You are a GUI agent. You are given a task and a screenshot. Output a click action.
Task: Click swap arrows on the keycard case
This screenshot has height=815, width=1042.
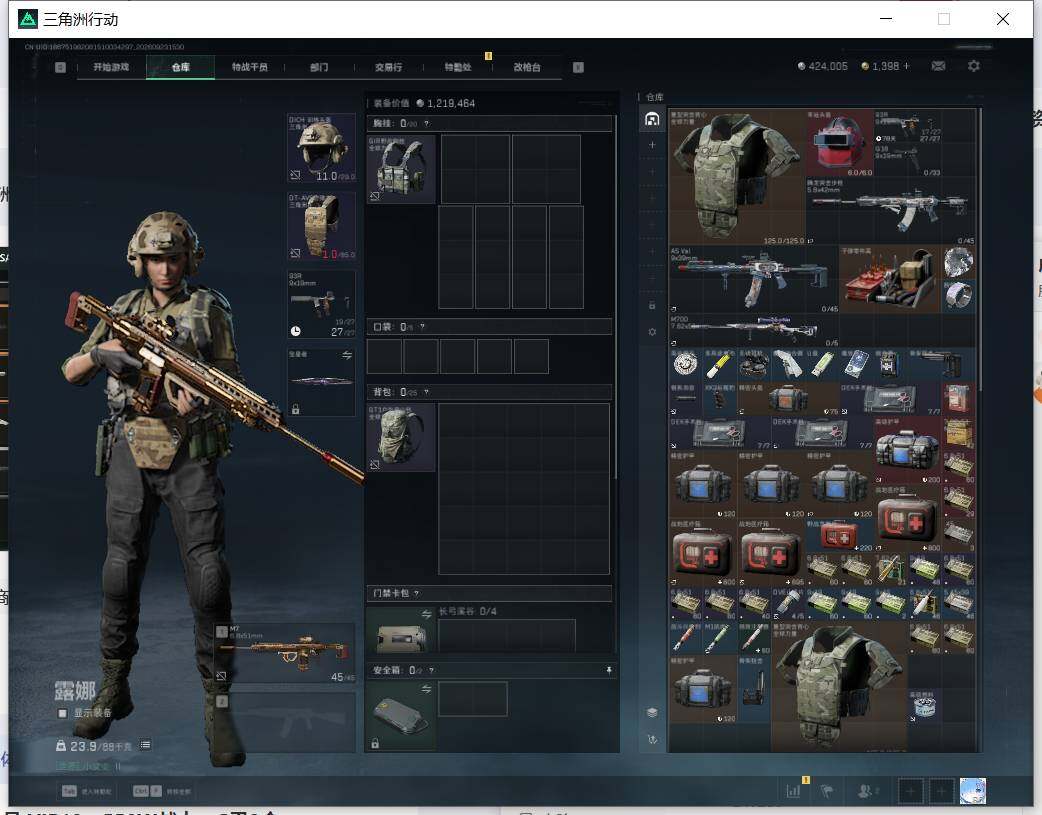click(x=427, y=614)
